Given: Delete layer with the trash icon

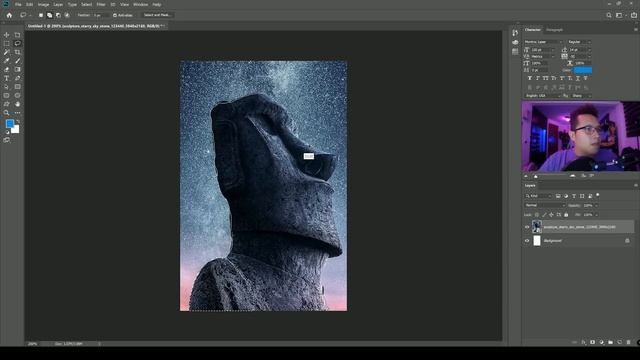Looking at the screenshot, I should point(629,342).
